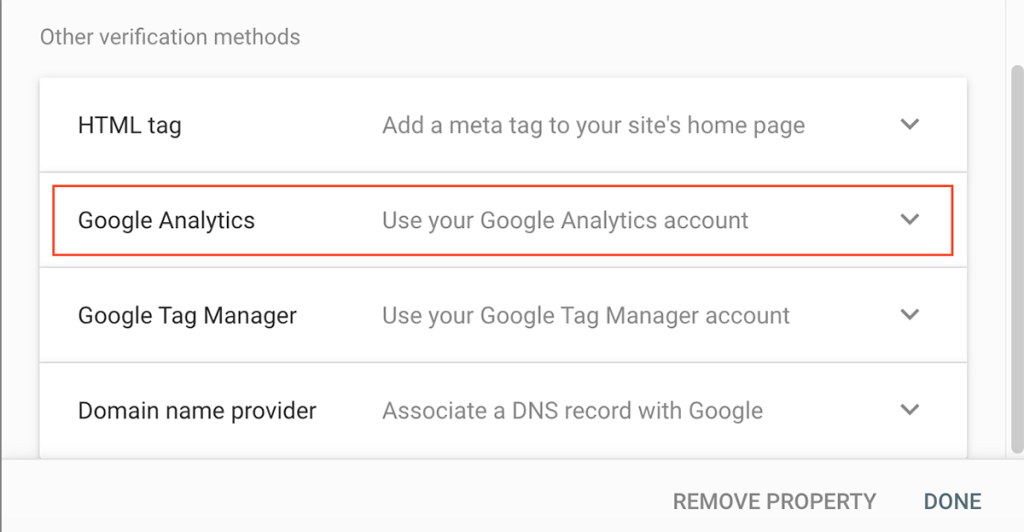The width and height of the screenshot is (1024, 532).
Task: Choose the Google Tag Manager label
Action: pyautogui.click(x=187, y=316)
